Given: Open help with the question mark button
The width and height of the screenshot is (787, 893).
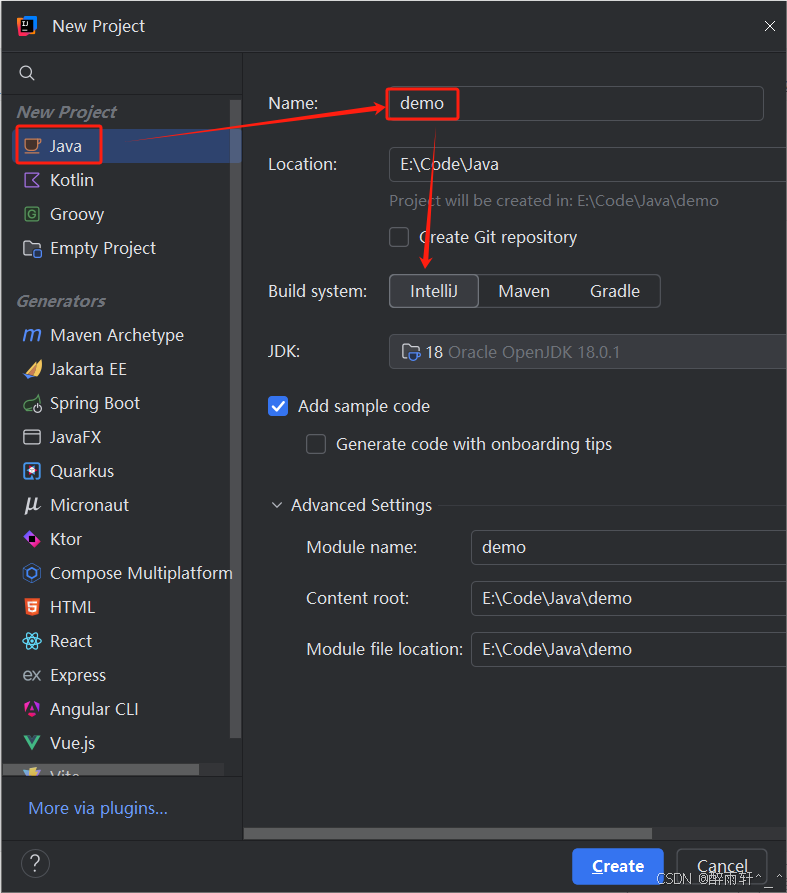Looking at the screenshot, I should click(35, 864).
